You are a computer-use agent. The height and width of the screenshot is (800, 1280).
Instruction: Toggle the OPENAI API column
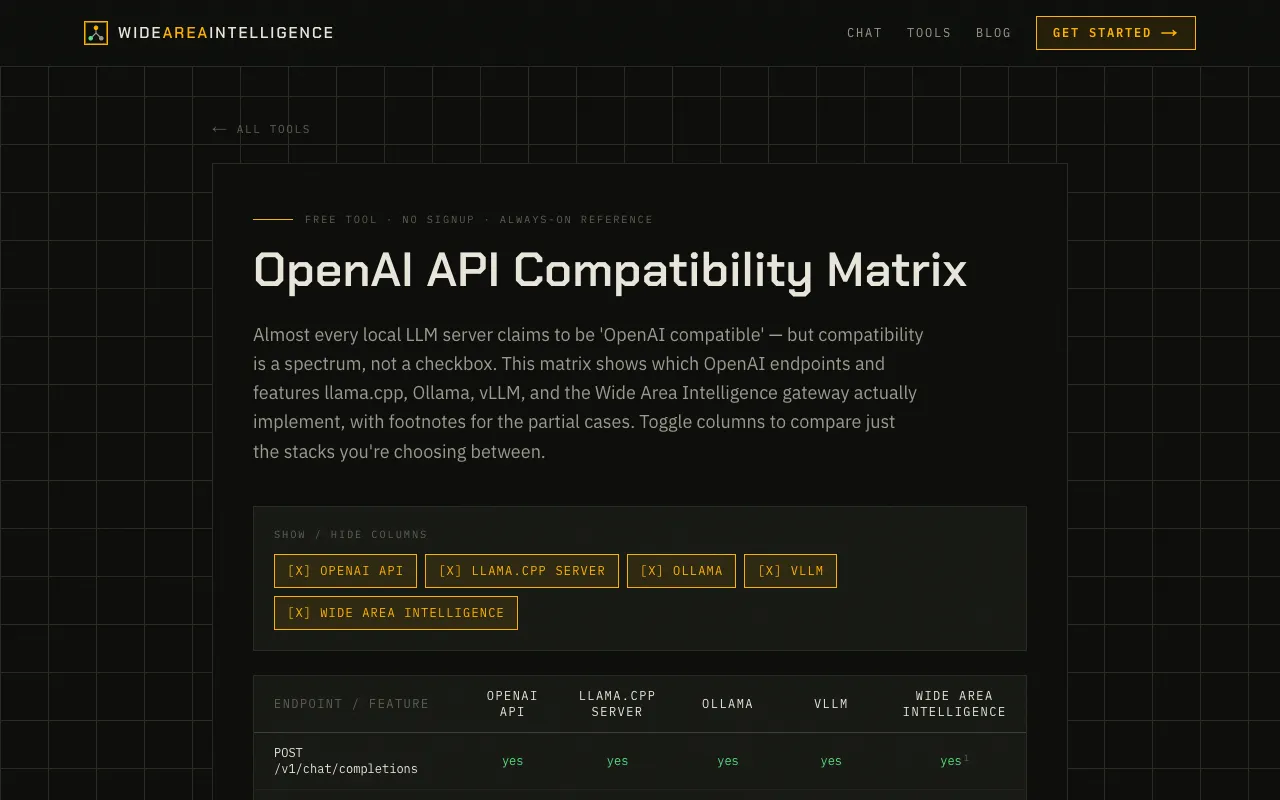pyautogui.click(x=345, y=571)
